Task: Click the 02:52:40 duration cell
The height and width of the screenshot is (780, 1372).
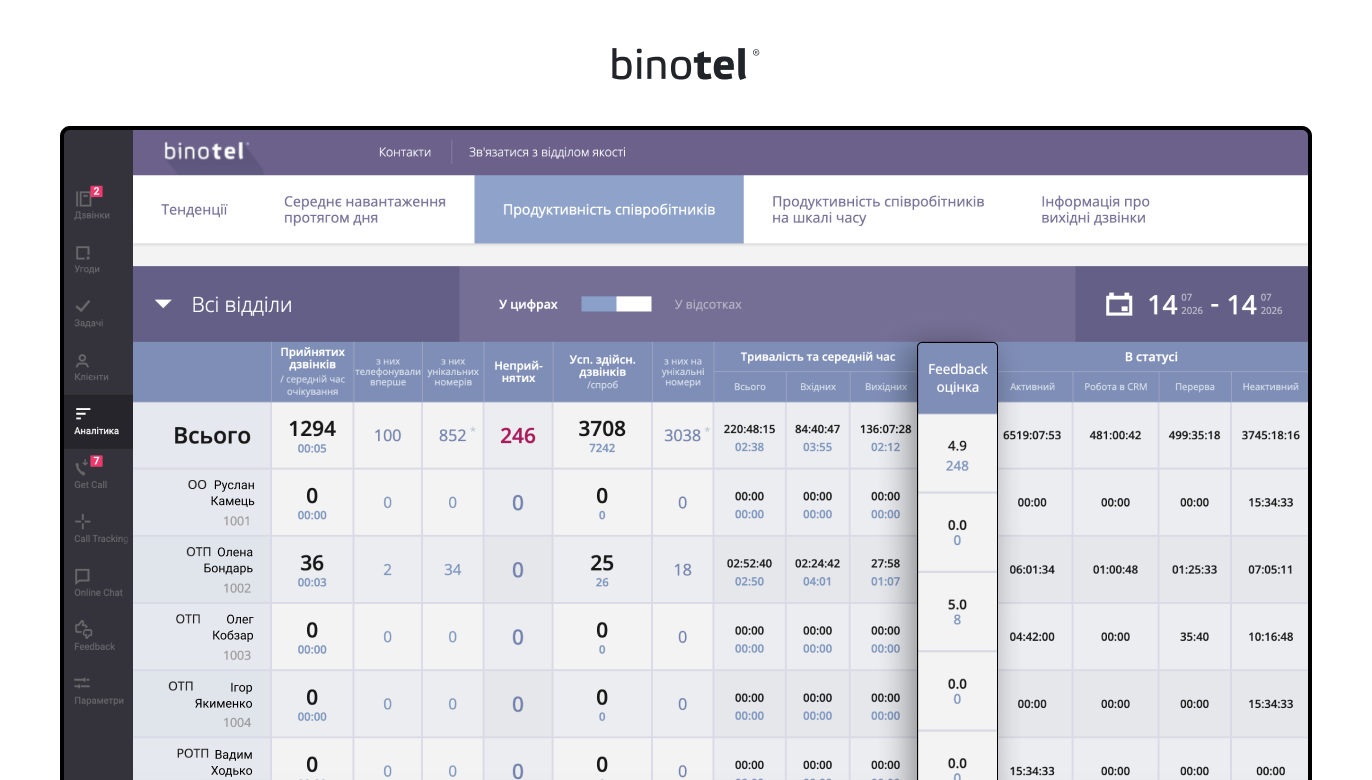Action: pyautogui.click(x=749, y=564)
